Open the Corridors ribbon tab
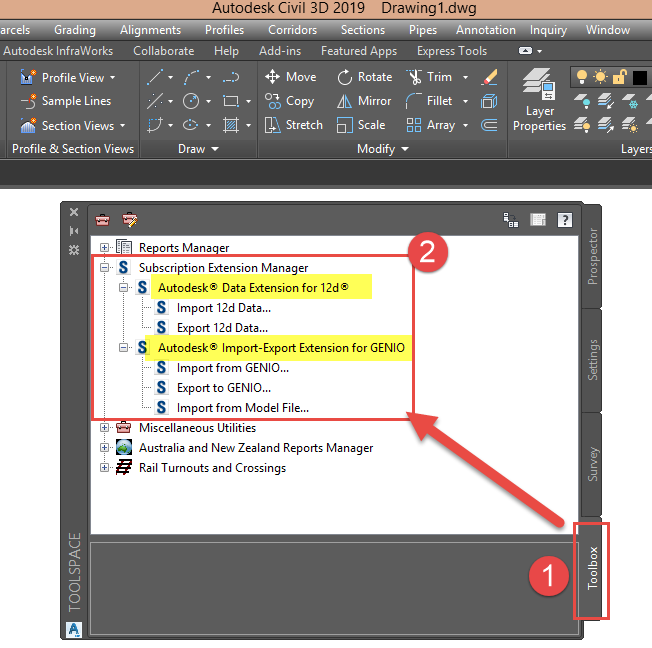652x648 pixels. coord(293,30)
